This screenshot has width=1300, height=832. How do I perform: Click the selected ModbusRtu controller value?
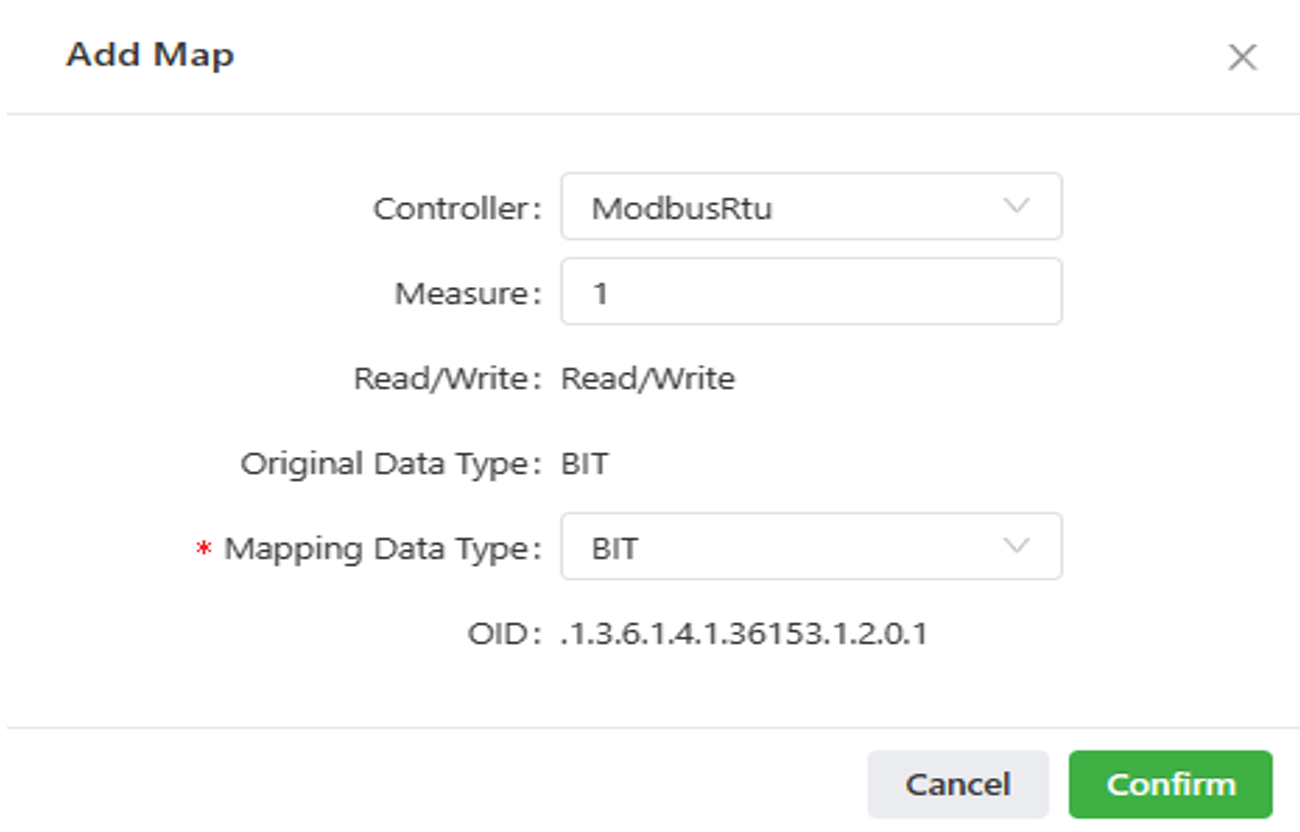682,208
